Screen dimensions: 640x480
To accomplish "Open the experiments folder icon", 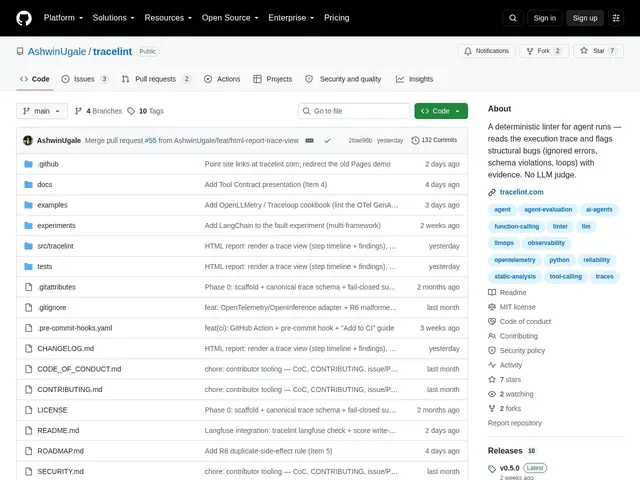I will pyautogui.click(x=28, y=225).
